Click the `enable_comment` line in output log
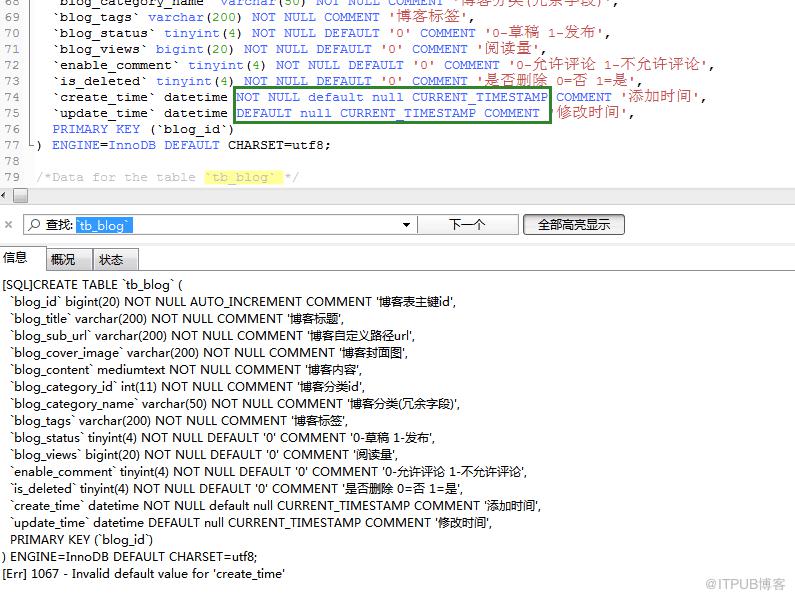Viewport: 795px width, 599px height. [x=269, y=472]
